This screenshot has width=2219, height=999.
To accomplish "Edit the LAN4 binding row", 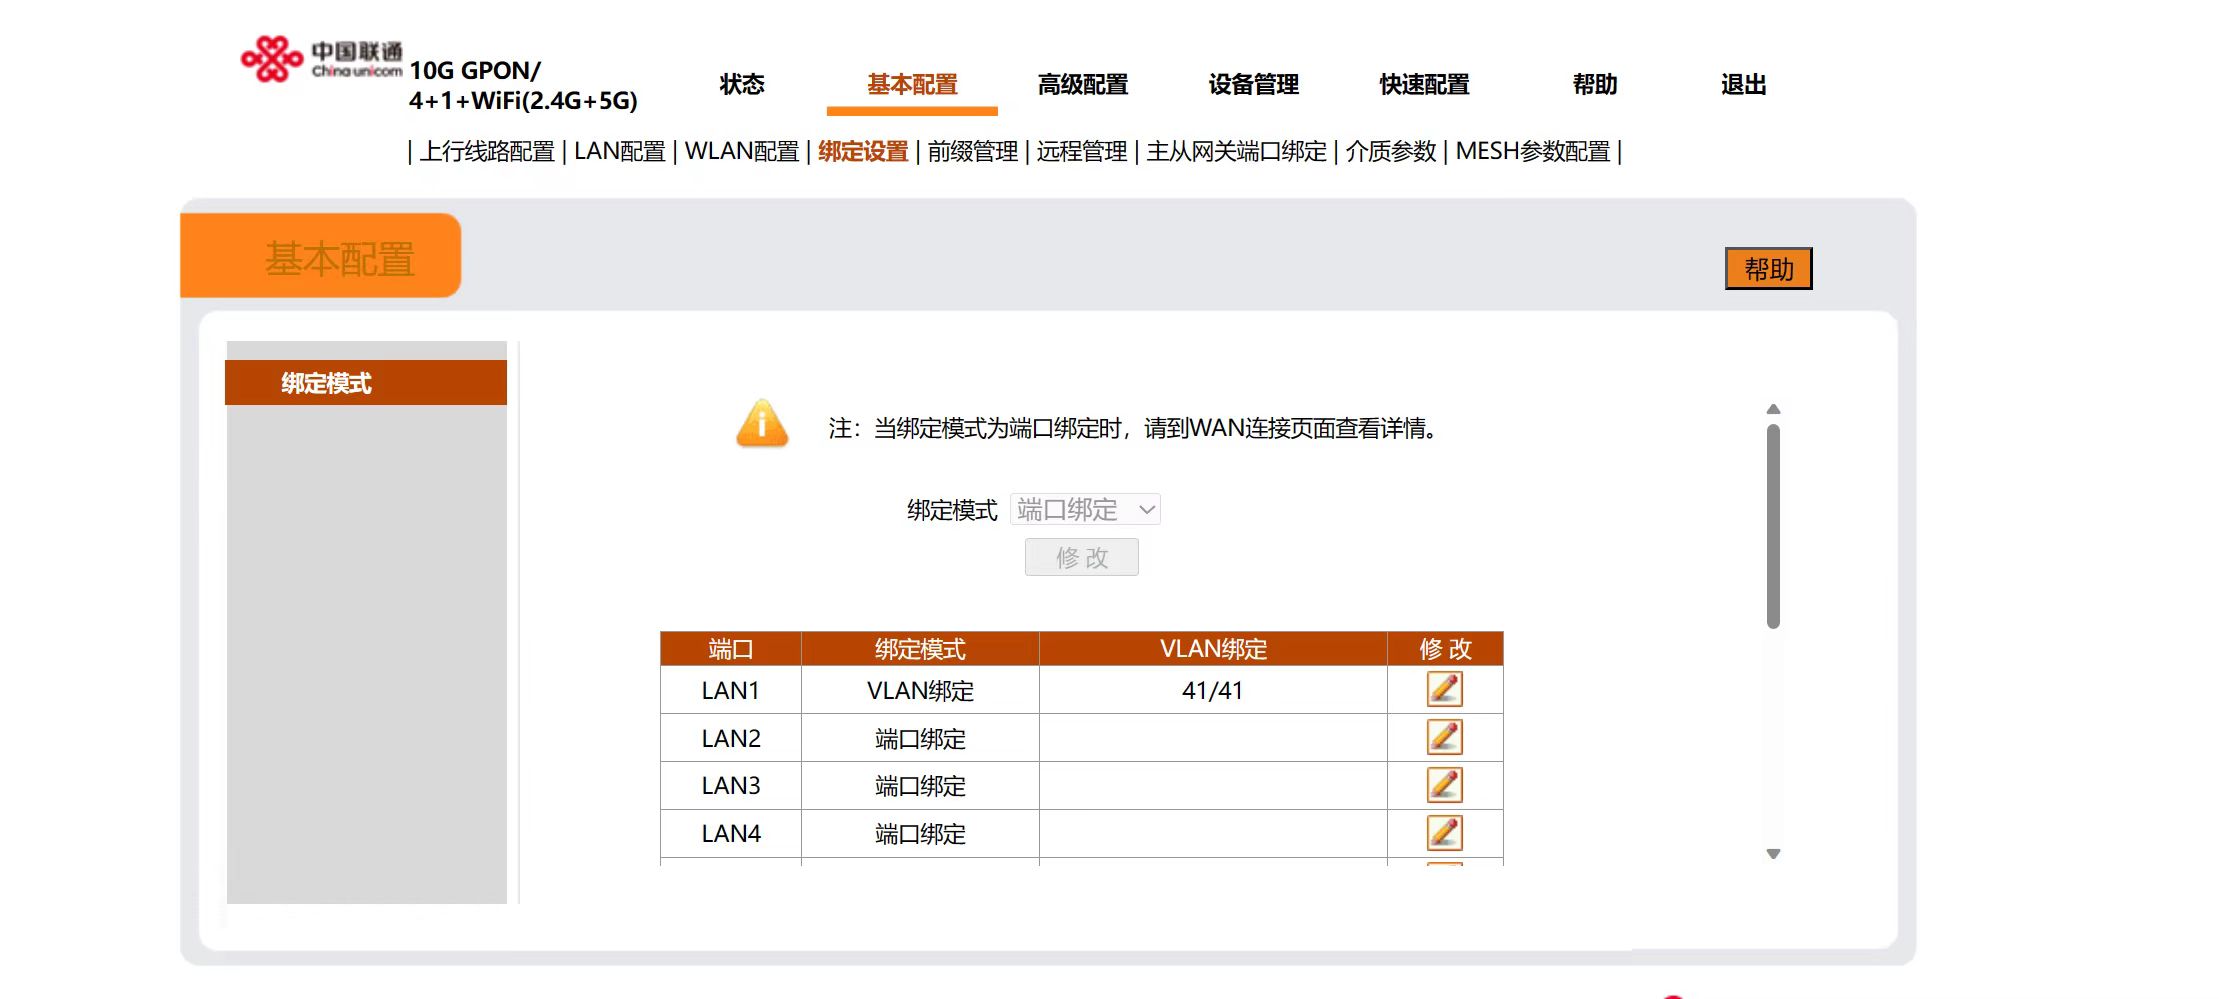I will tap(1444, 833).
